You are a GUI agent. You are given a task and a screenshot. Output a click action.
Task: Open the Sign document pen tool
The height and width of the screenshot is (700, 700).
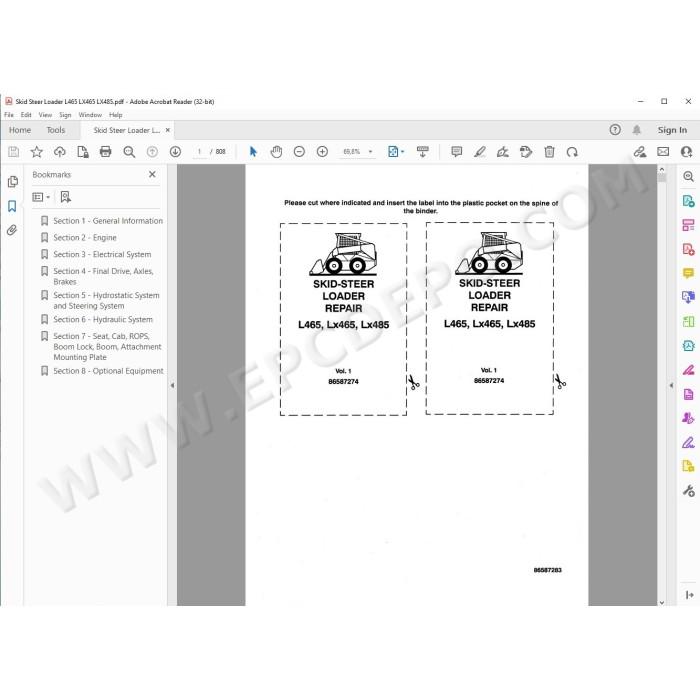tap(503, 152)
